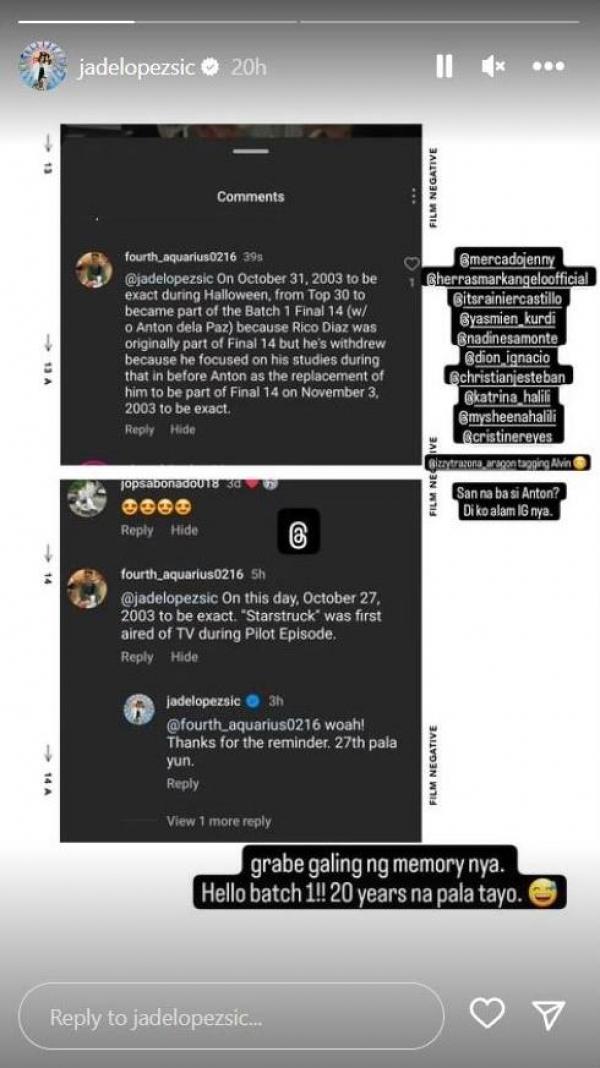Open the @yasmien_kurdi mention tag
The height and width of the screenshot is (1068, 600).
(507, 316)
